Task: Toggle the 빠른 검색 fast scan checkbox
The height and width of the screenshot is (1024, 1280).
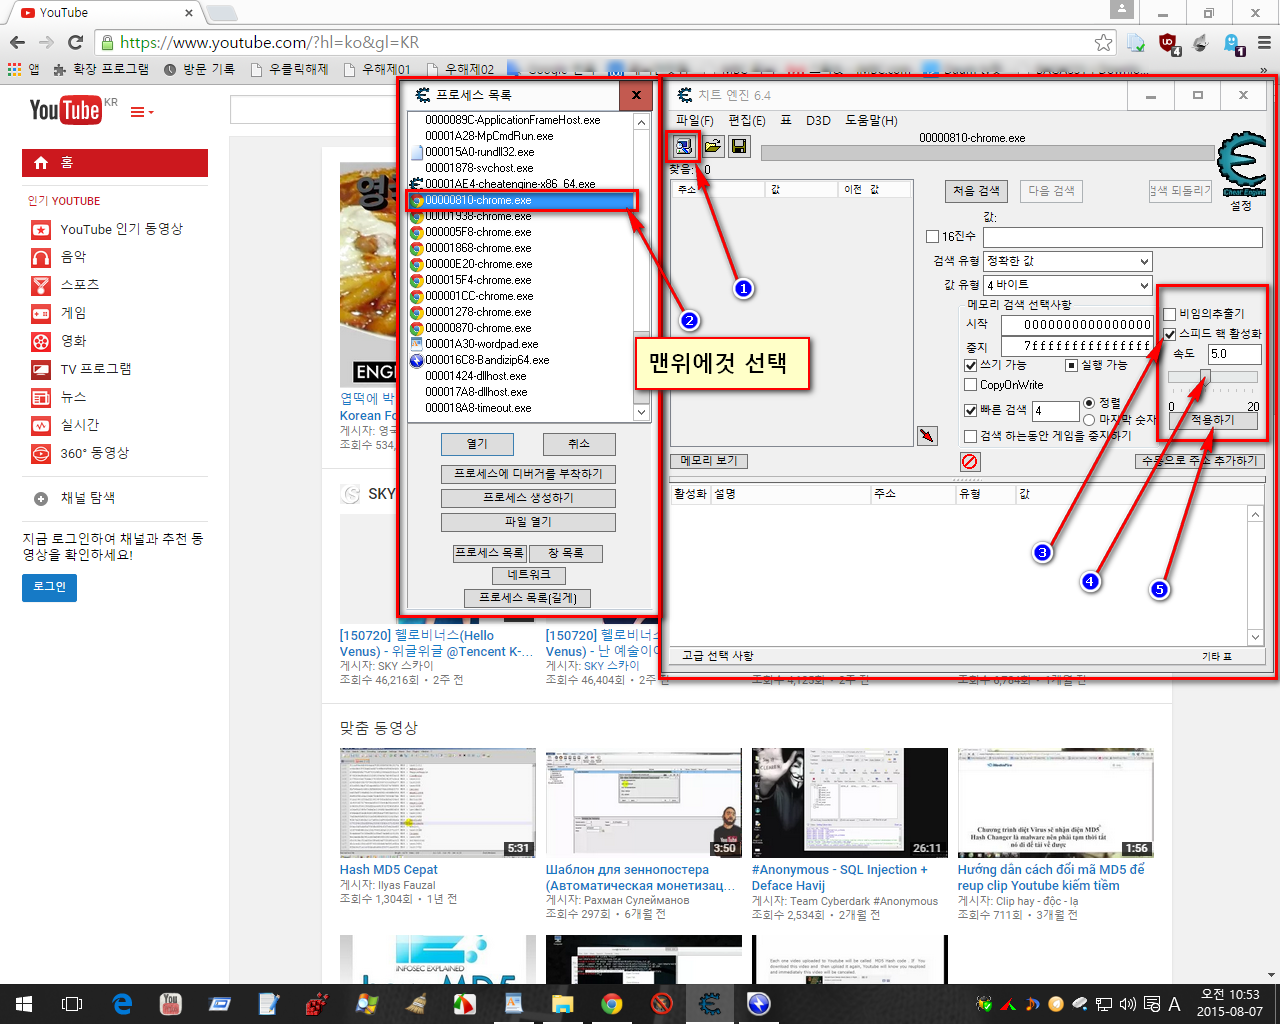Action: point(970,411)
